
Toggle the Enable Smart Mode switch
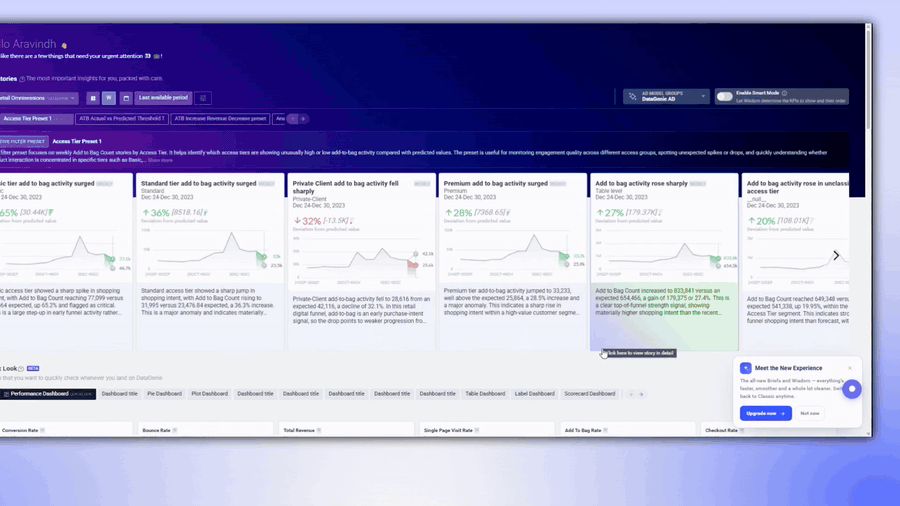point(724,97)
